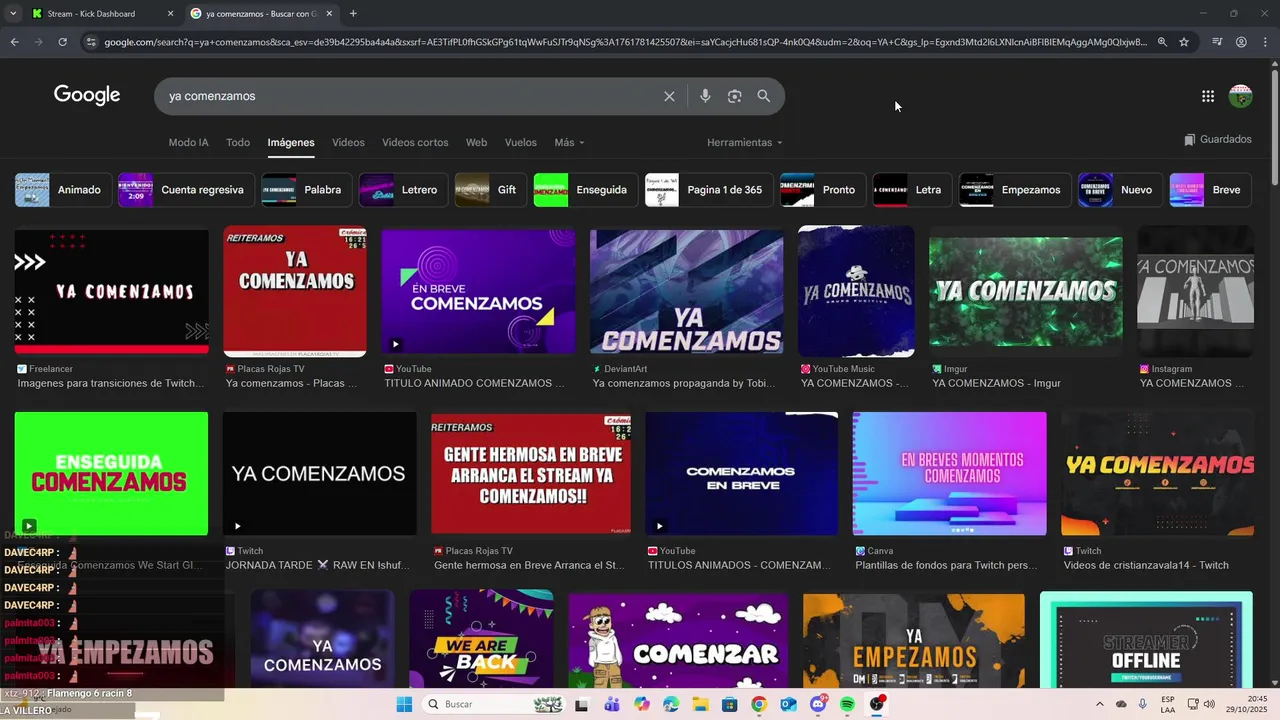Screen dimensions: 1280x720
Task: Open Microsoft Teams in taskbar
Action: click(612, 704)
